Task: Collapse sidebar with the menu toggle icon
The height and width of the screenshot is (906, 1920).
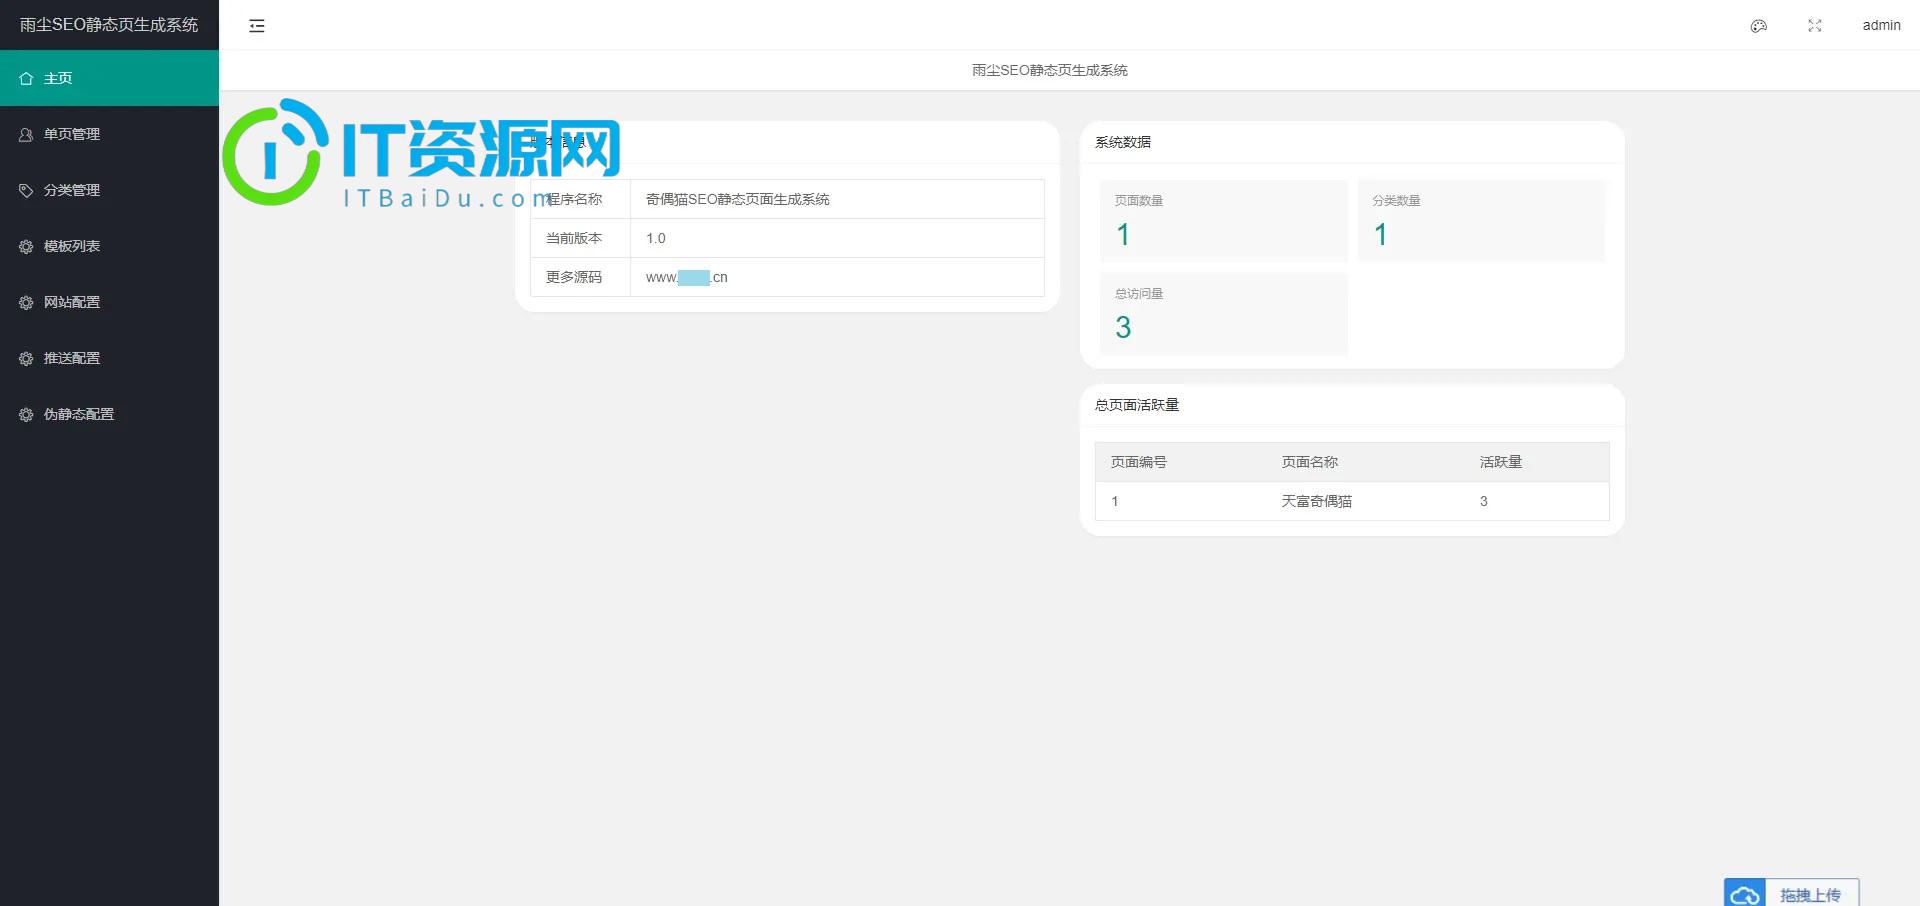Action: (257, 26)
